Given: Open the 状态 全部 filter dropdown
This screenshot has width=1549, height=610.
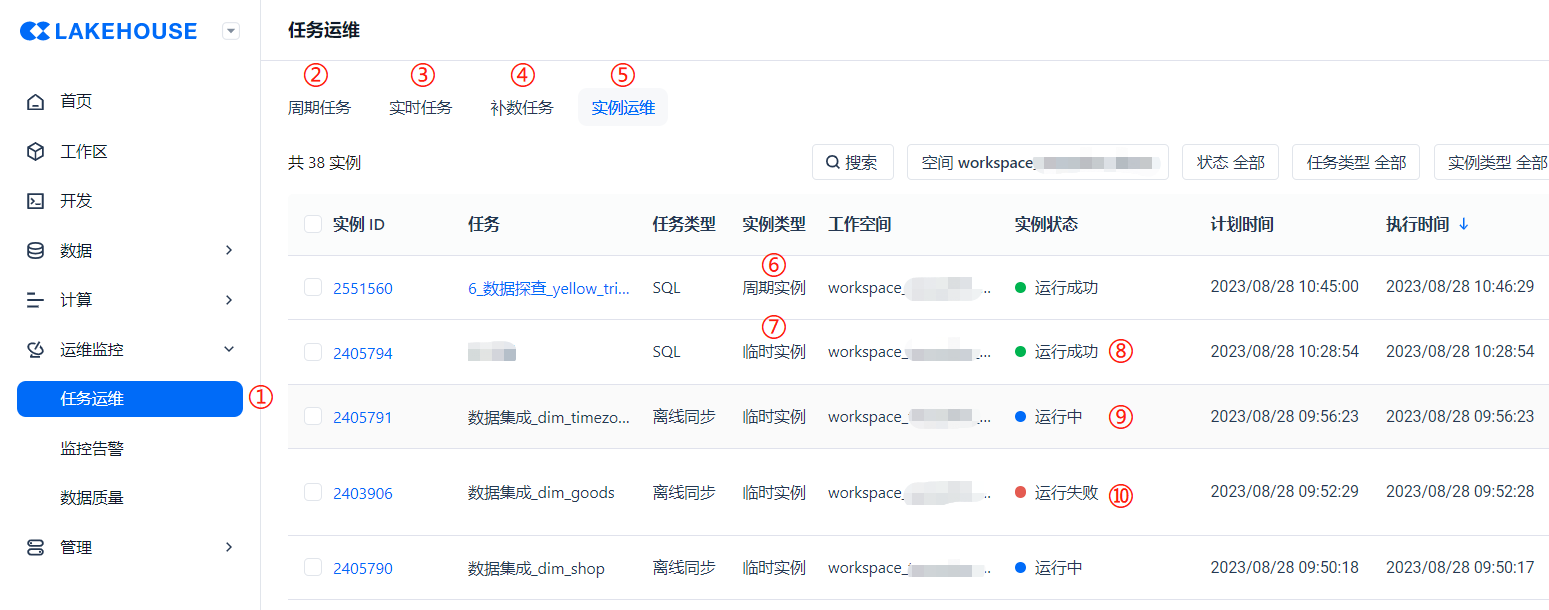Looking at the screenshot, I should [1230, 163].
